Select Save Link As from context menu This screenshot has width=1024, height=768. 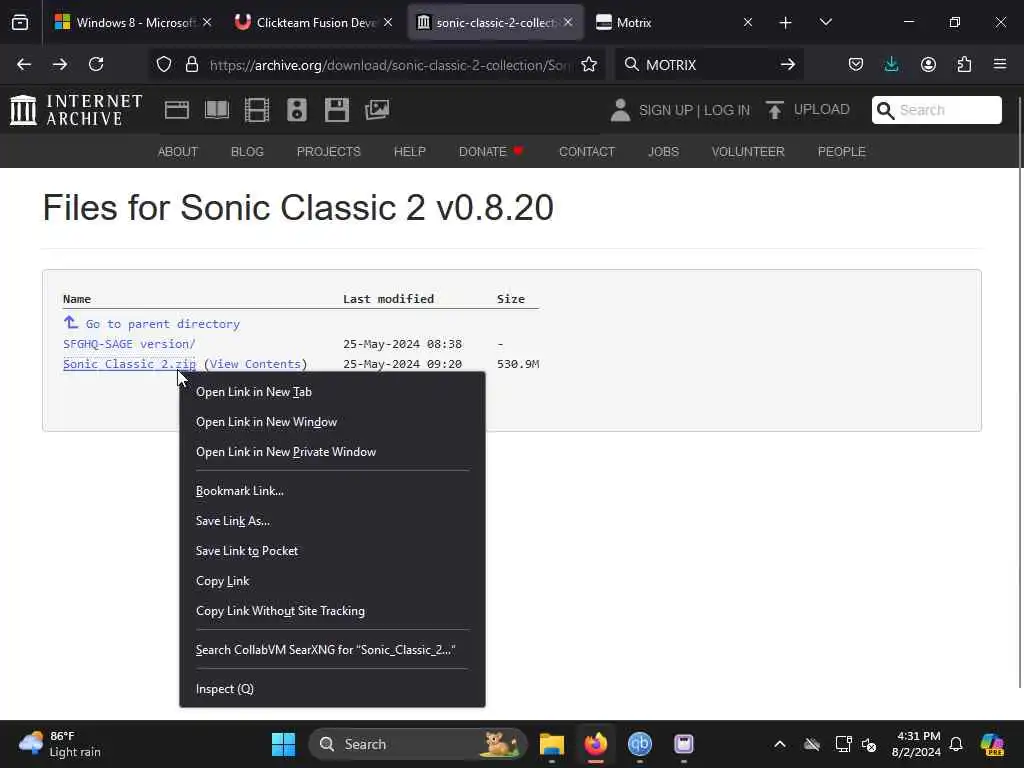pos(332,521)
